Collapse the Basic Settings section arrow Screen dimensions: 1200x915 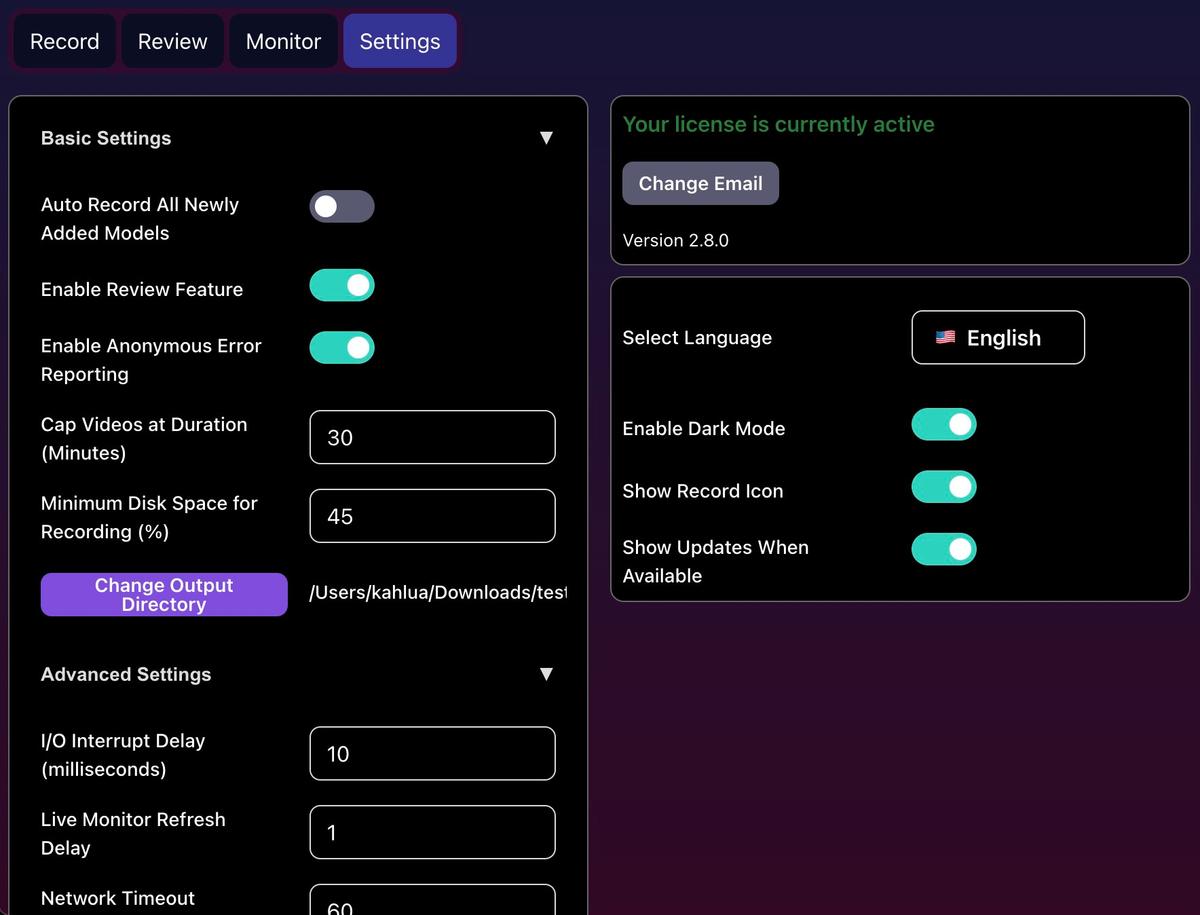(x=546, y=138)
